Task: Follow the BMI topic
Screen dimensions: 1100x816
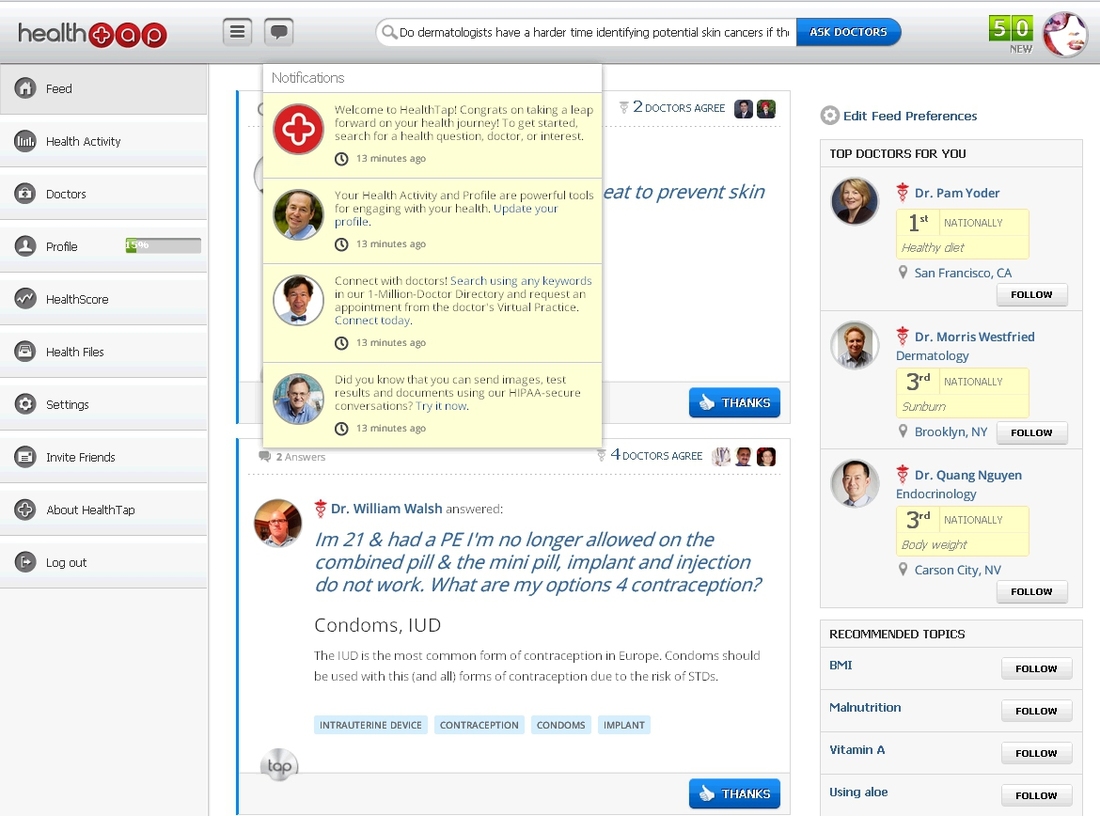Action: pos(1036,669)
